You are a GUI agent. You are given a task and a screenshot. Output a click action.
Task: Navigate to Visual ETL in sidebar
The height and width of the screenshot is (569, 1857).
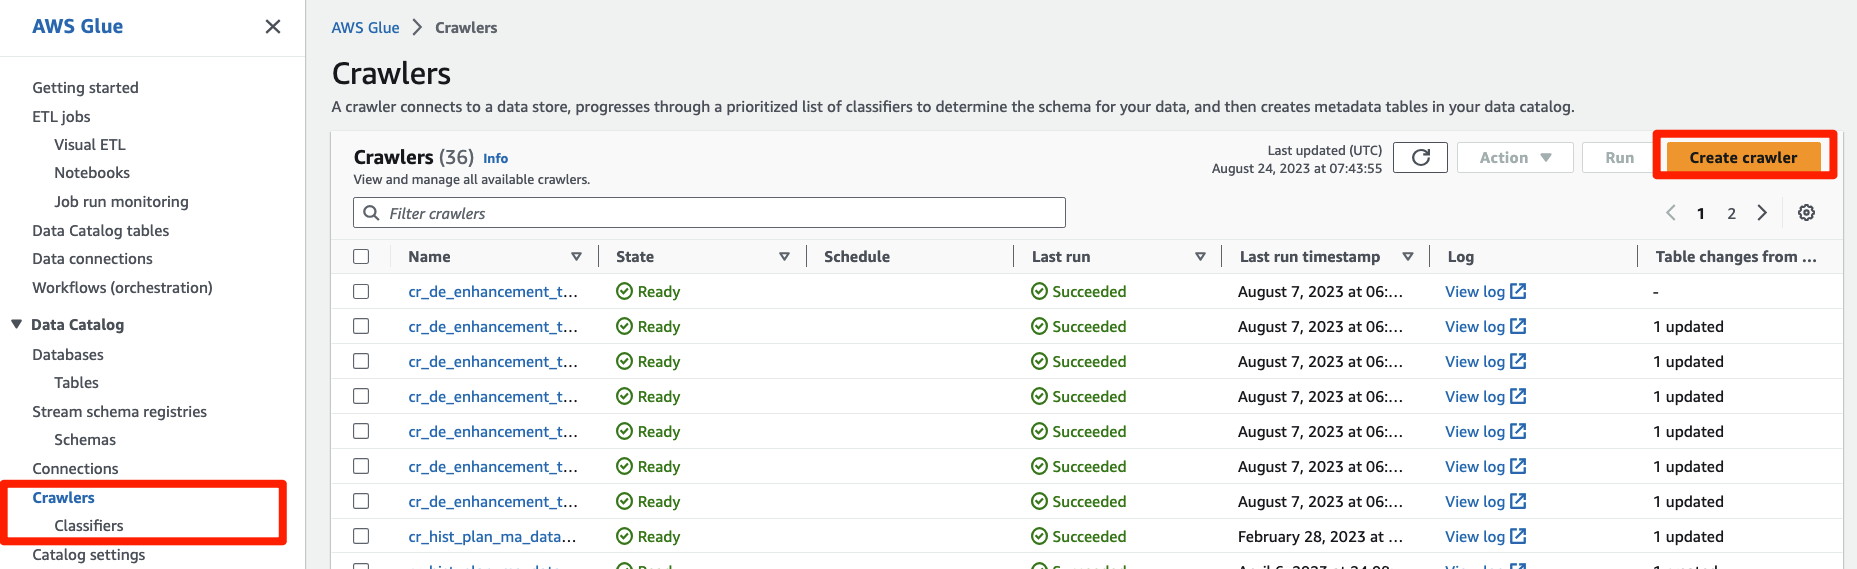point(90,145)
